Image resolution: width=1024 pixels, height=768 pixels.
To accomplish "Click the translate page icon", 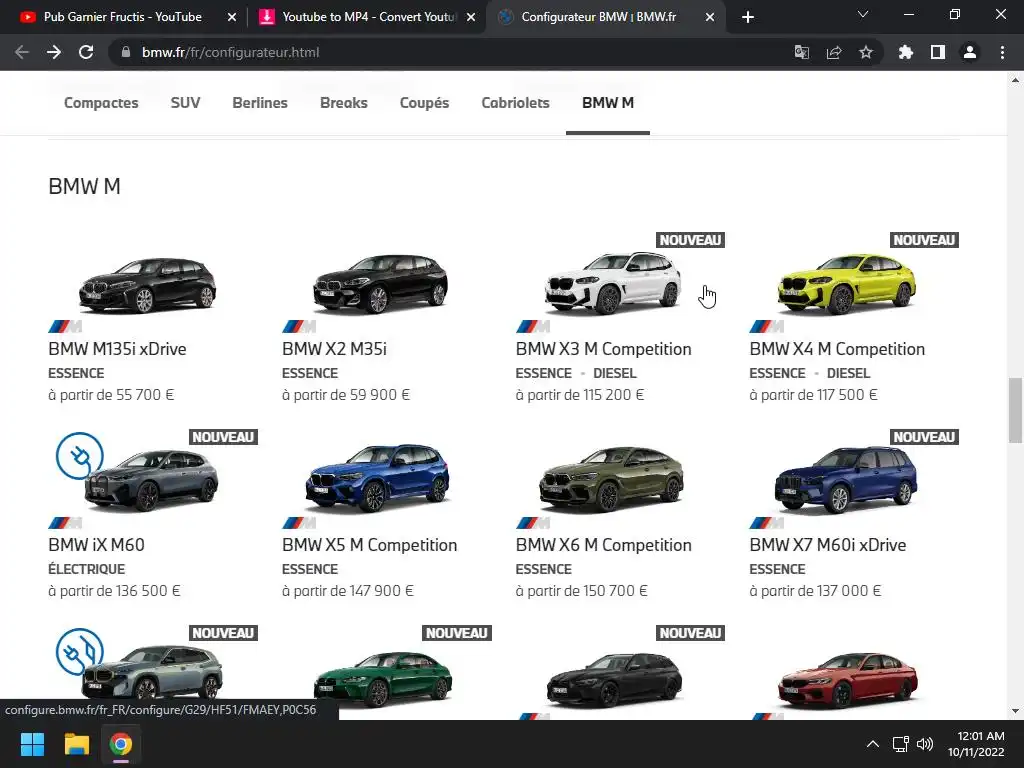I will coord(801,52).
